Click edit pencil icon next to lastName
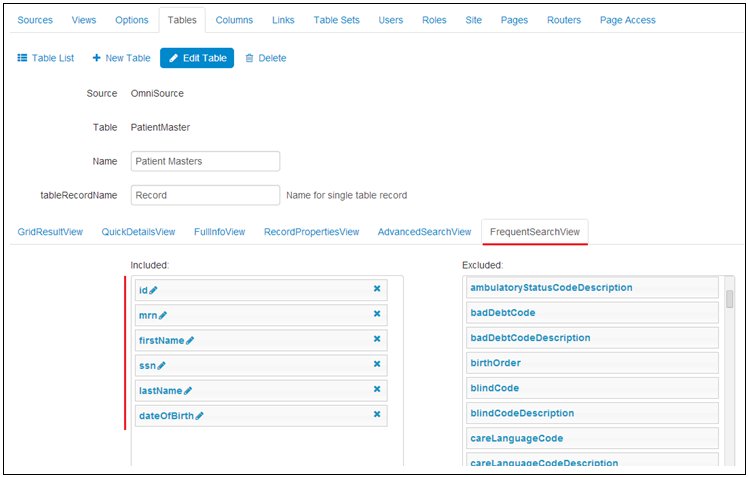 (x=188, y=391)
